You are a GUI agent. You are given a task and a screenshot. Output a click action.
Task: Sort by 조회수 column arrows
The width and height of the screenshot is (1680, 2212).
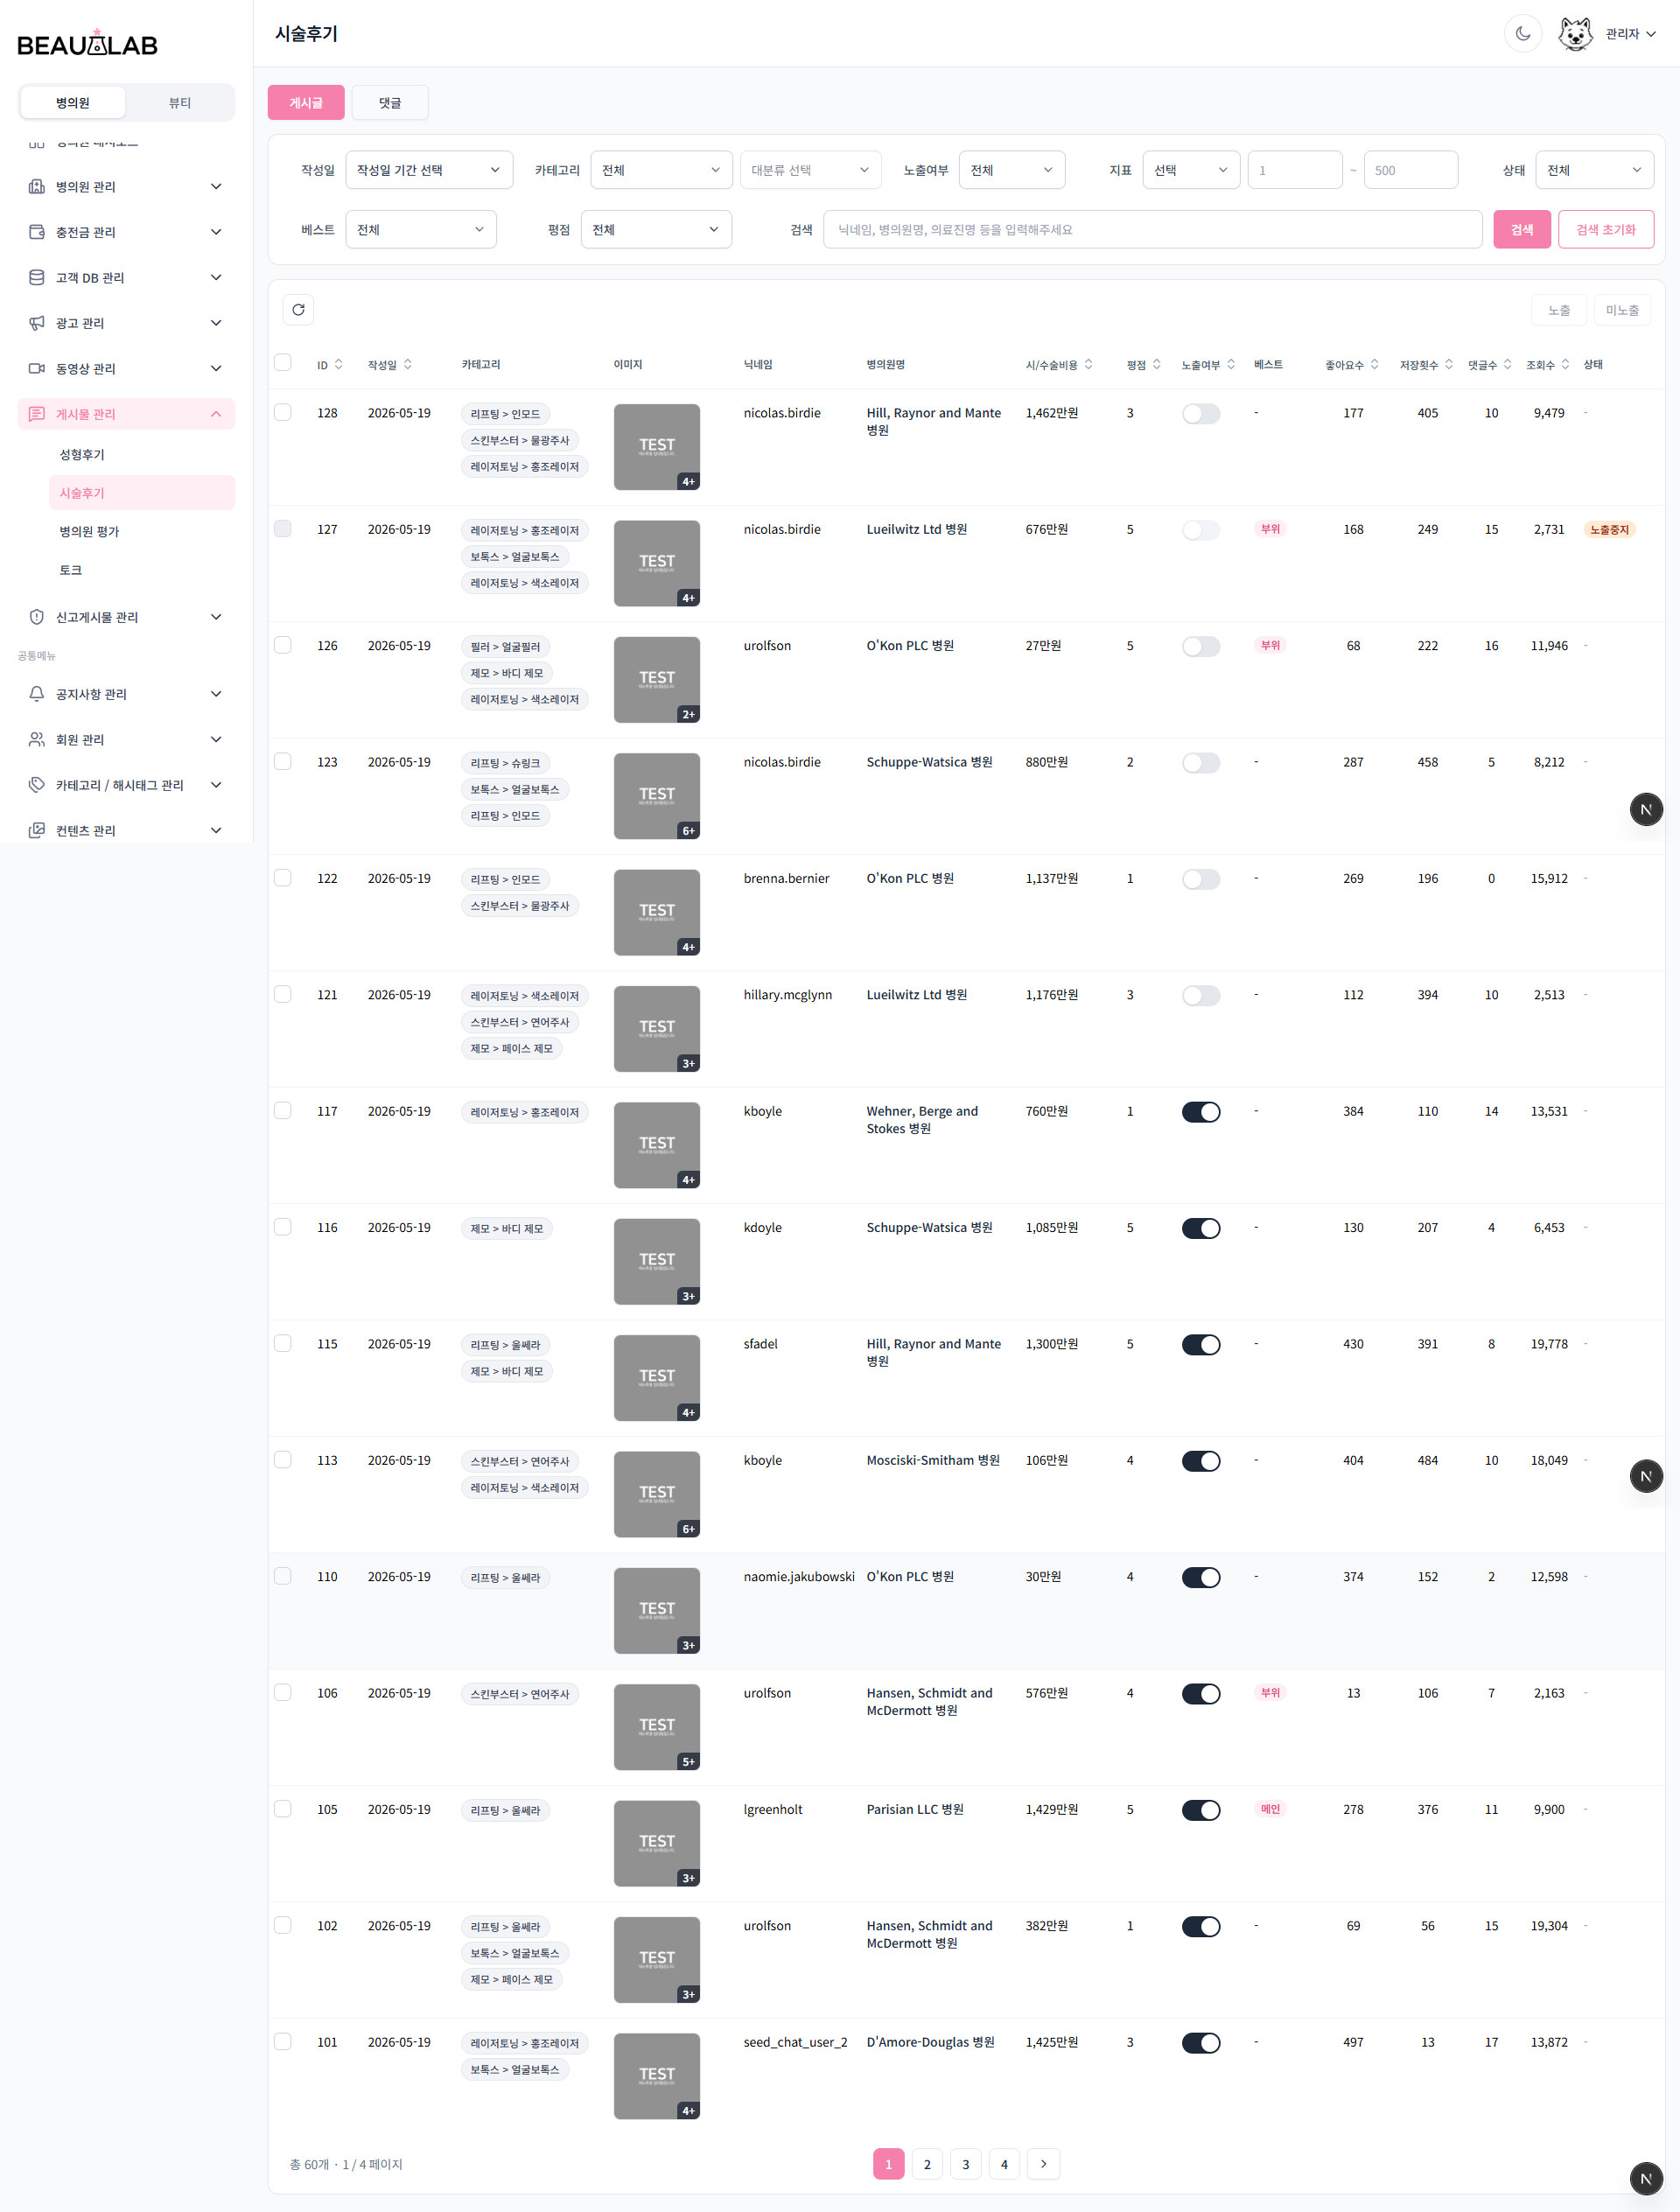click(x=1566, y=365)
